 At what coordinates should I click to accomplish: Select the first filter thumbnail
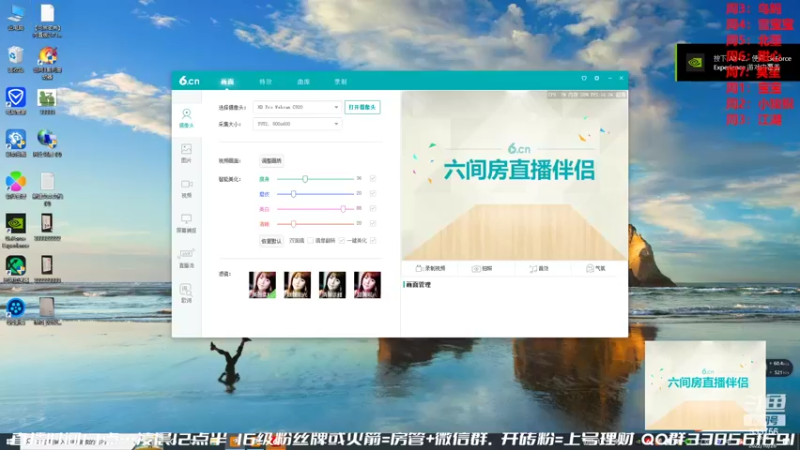click(262, 285)
